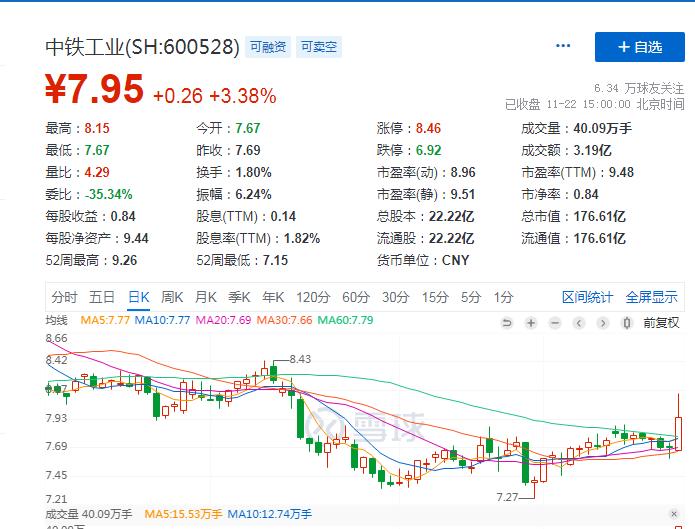Open 区间统计 range statistics
The image size is (695, 529).
click(587, 297)
